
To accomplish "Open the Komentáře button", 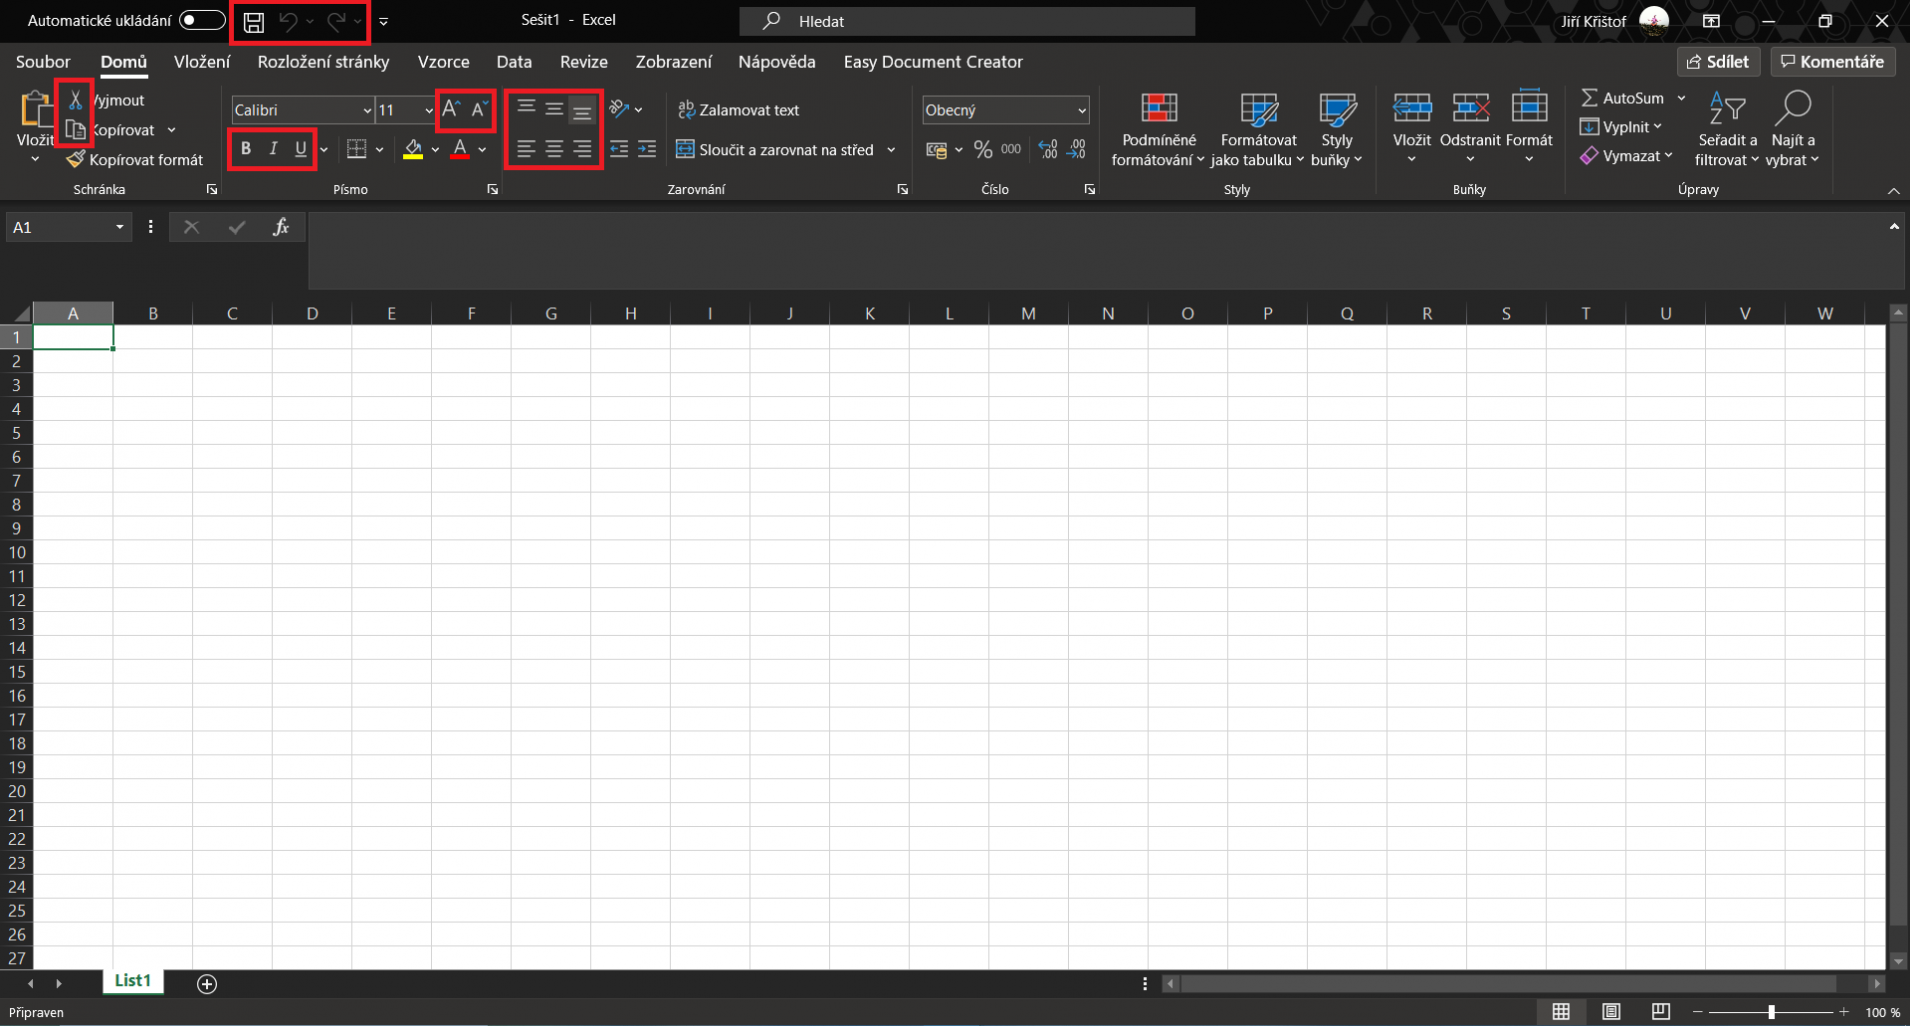I will pyautogui.click(x=1832, y=62).
